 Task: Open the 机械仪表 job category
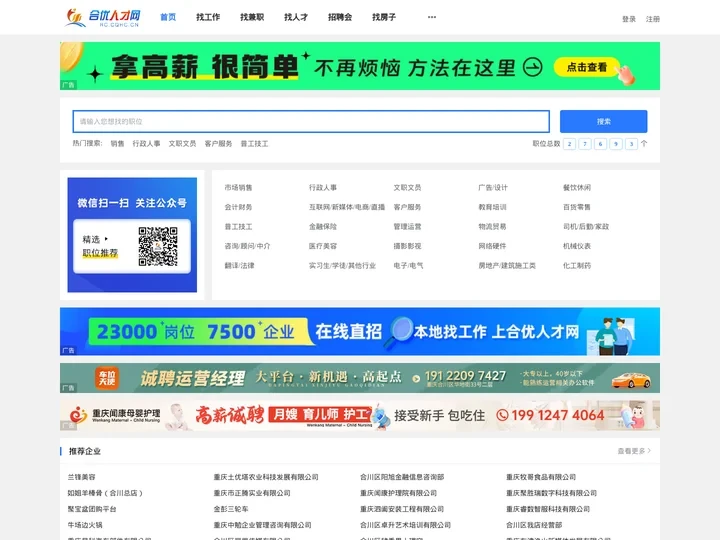click(x=577, y=246)
